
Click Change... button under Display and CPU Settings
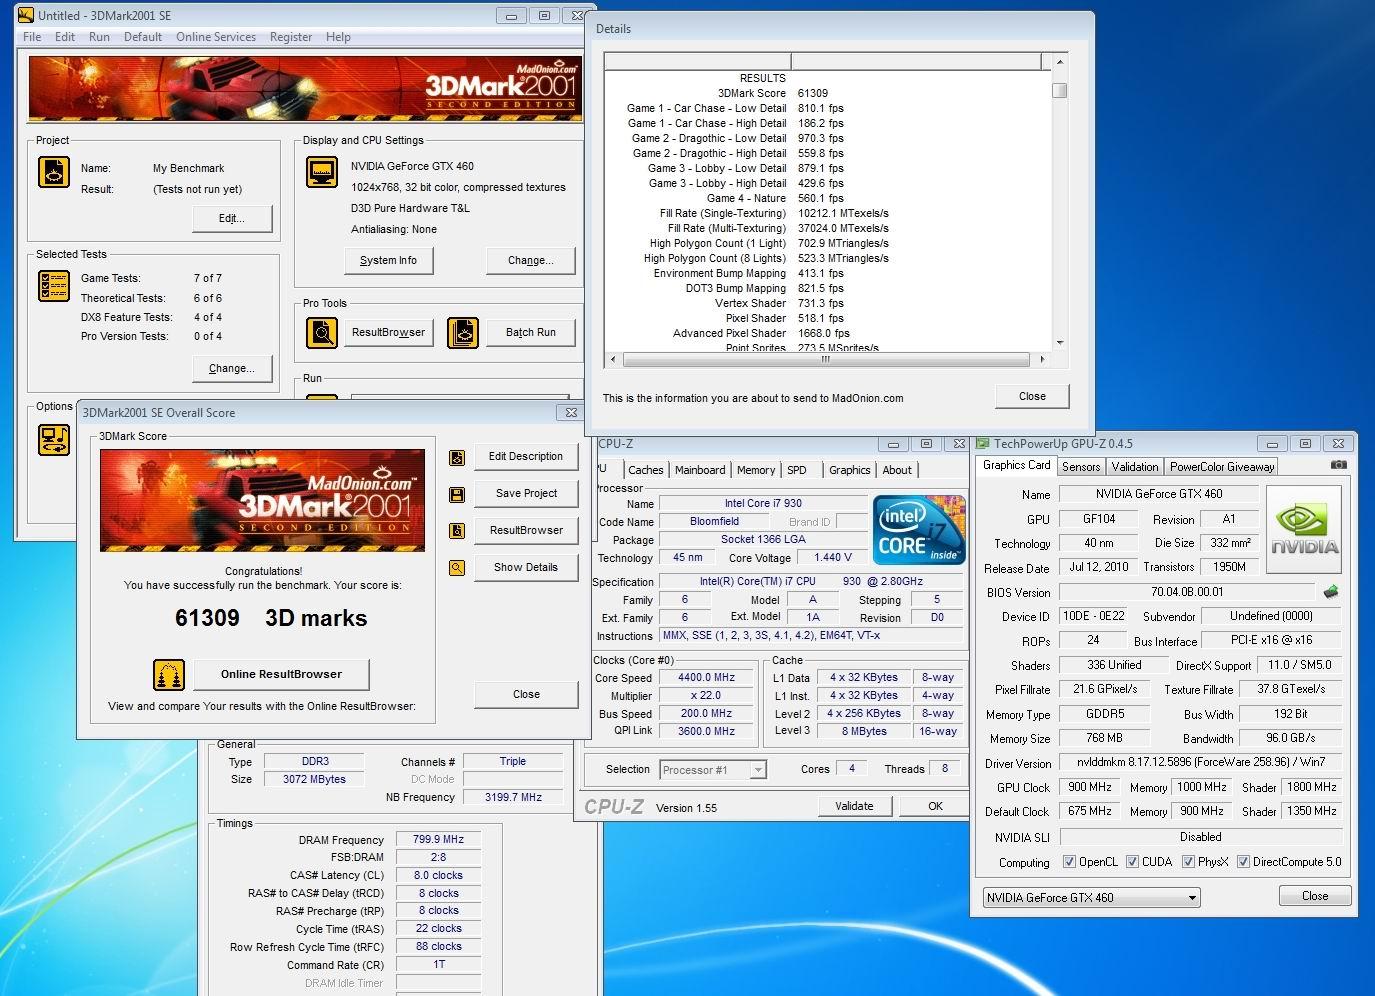[531, 261]
